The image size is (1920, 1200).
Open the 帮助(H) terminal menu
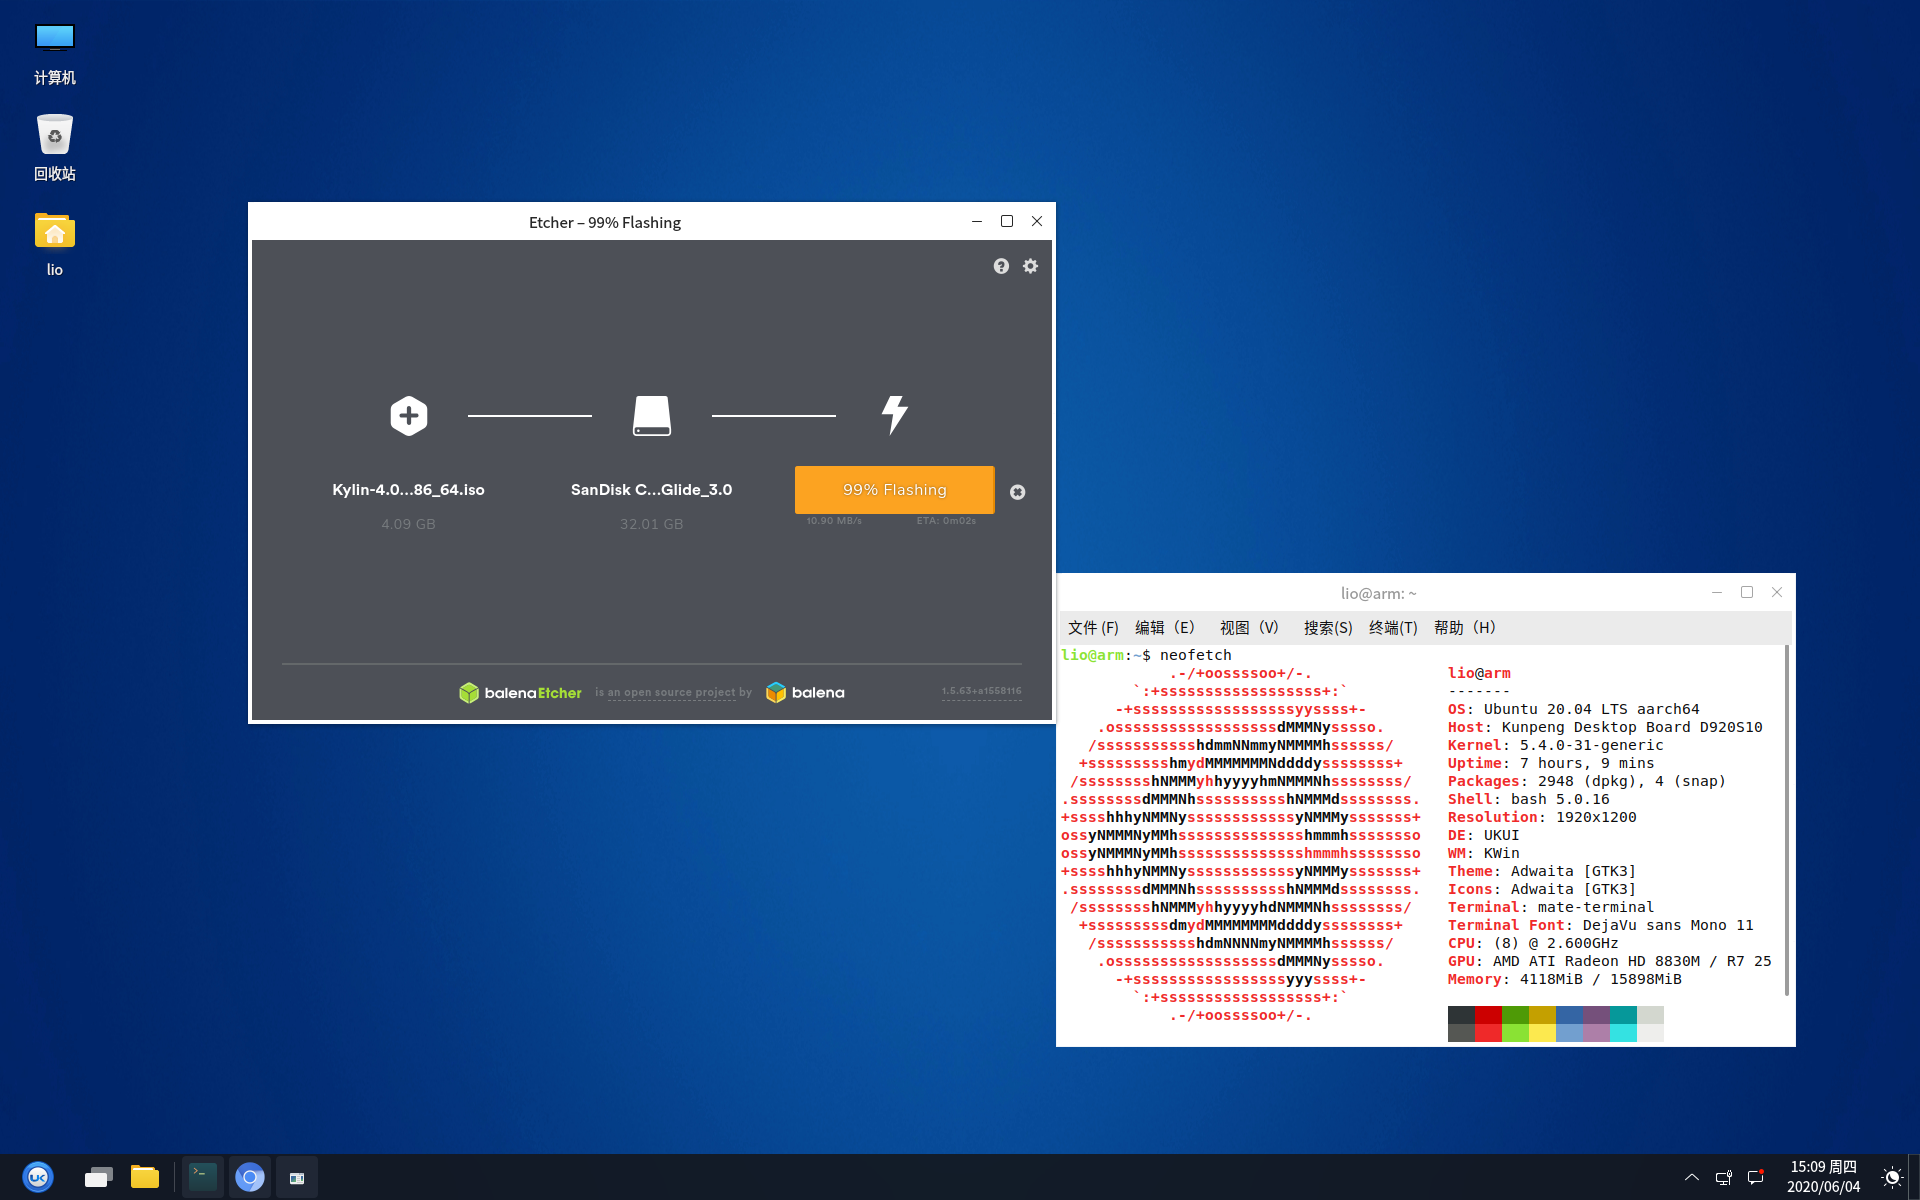pos(1465,628)
